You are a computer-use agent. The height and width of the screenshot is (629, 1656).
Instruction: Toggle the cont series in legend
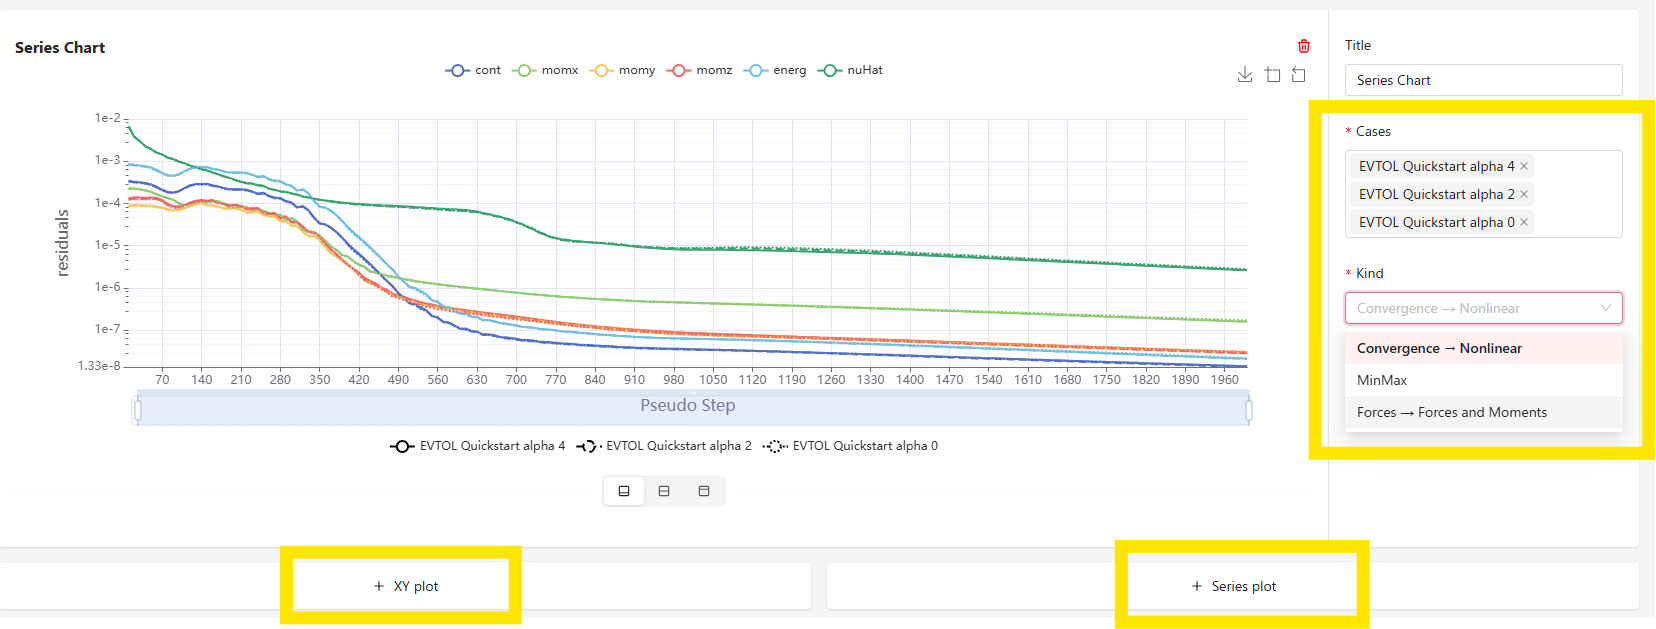[x=473, y=70]
